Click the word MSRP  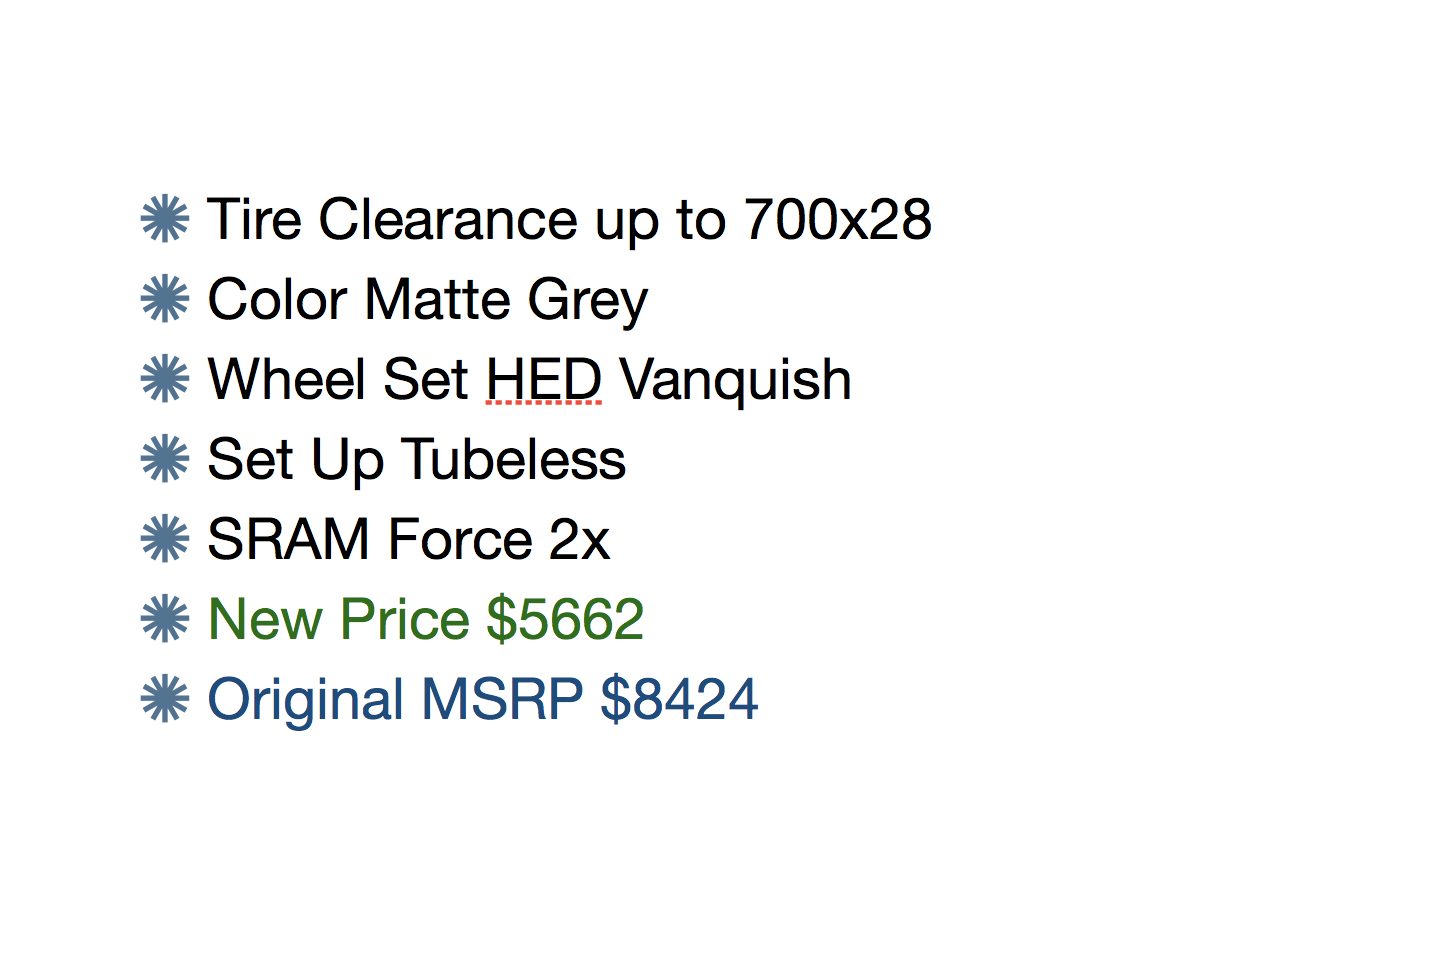tap(502, 700)
